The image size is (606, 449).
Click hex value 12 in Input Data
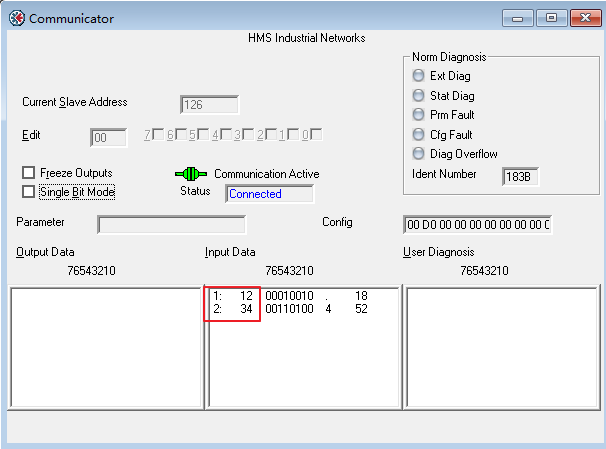point(246,296)
